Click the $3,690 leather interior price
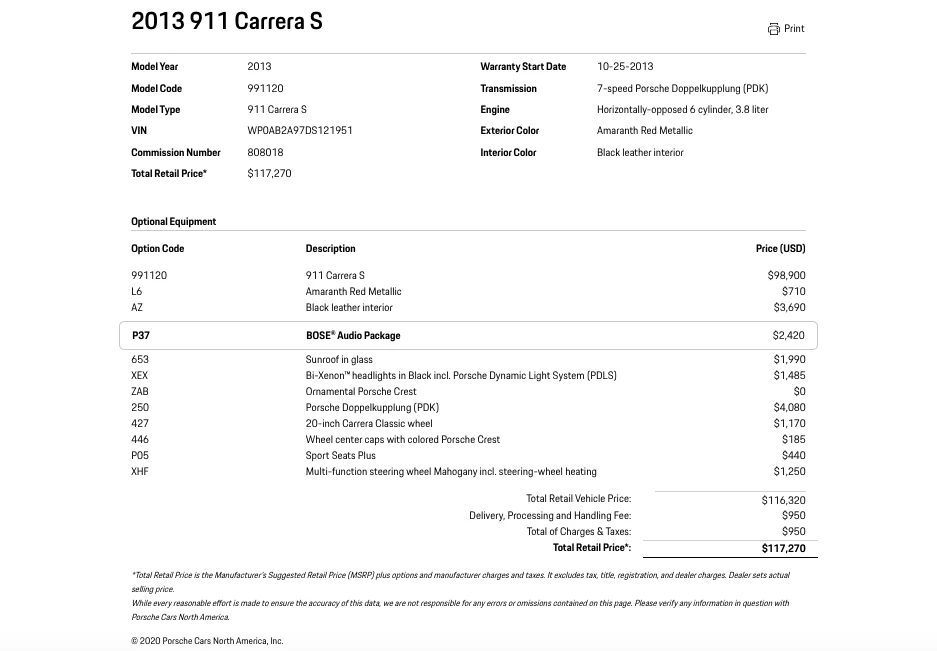The height and width of the screenshot is (651, 937). click(x=789, y=308)
